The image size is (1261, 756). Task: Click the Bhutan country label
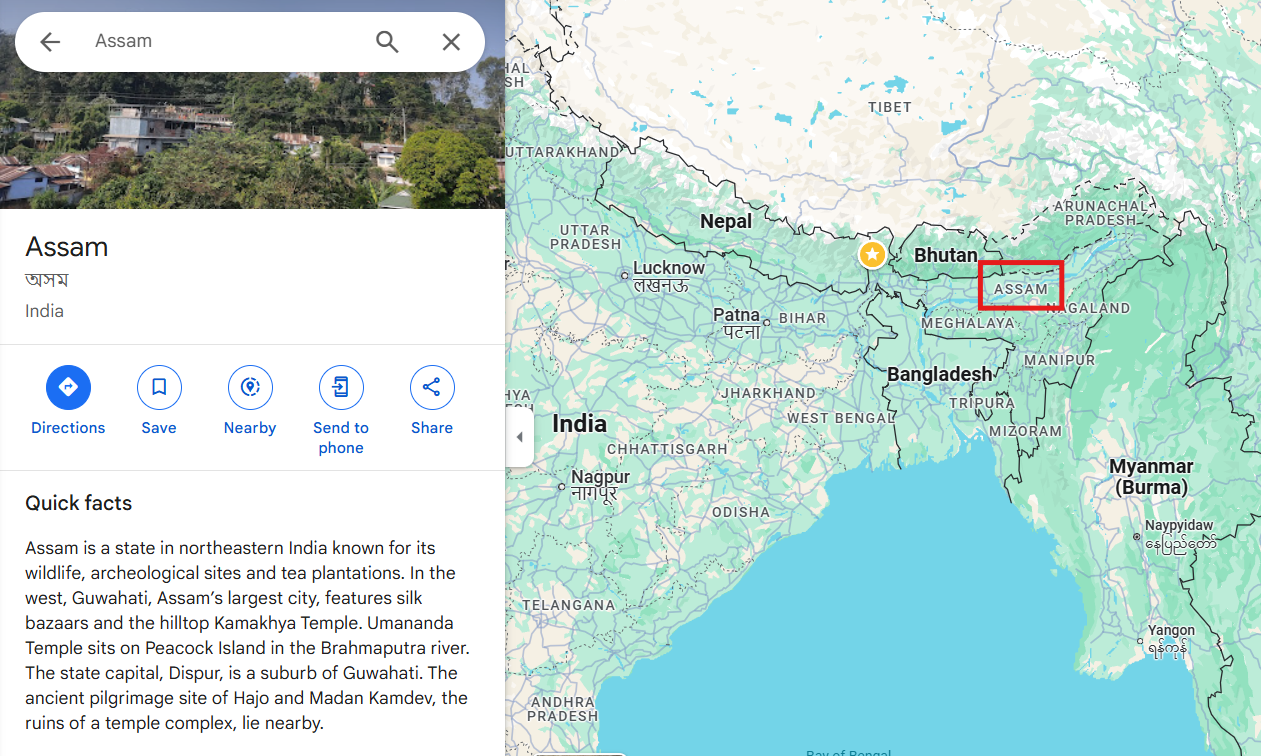click(945, 255)
